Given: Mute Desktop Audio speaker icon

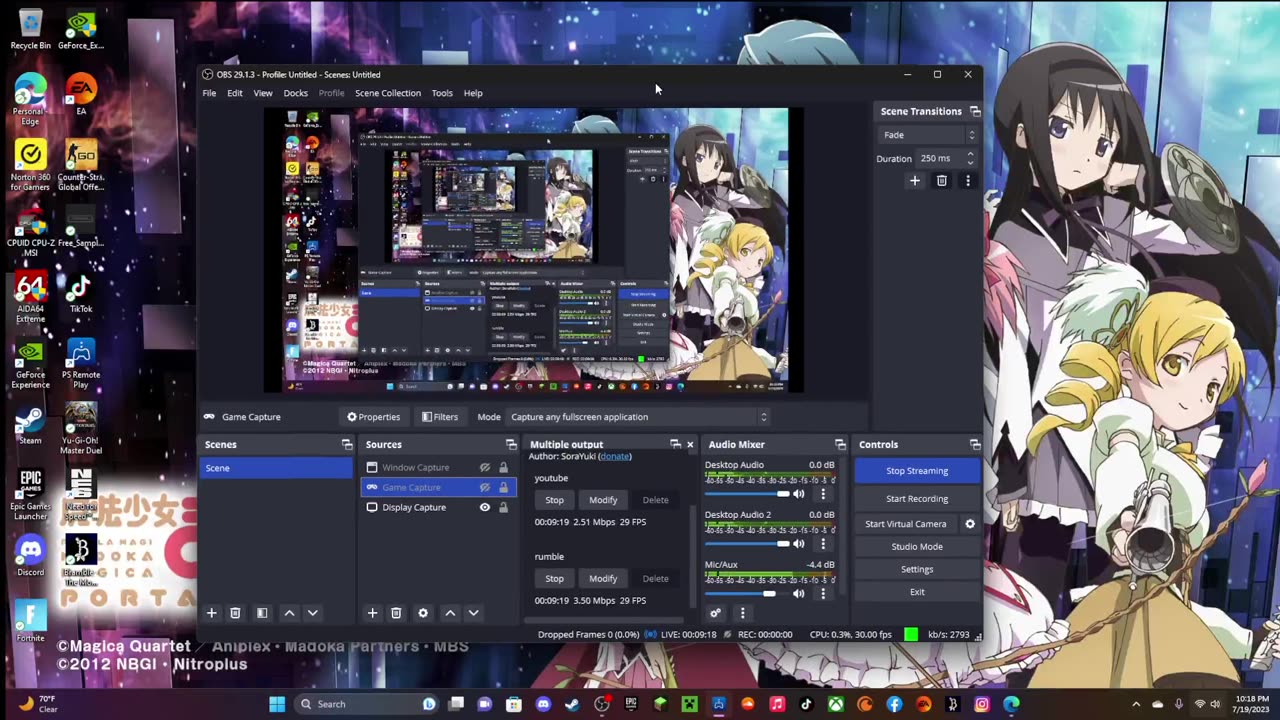Looking at the screenshot, I should point(799,494).
